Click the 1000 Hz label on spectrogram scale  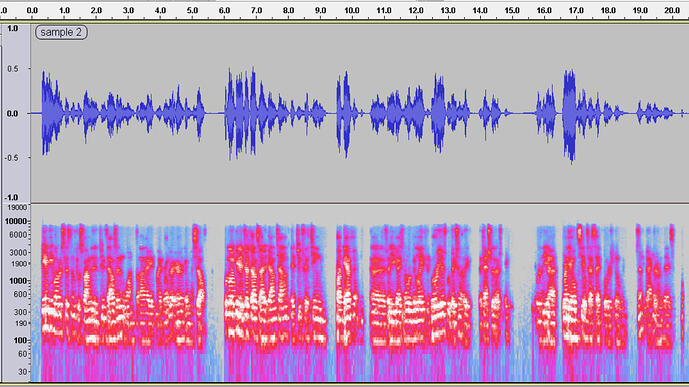tap(18, 281)
